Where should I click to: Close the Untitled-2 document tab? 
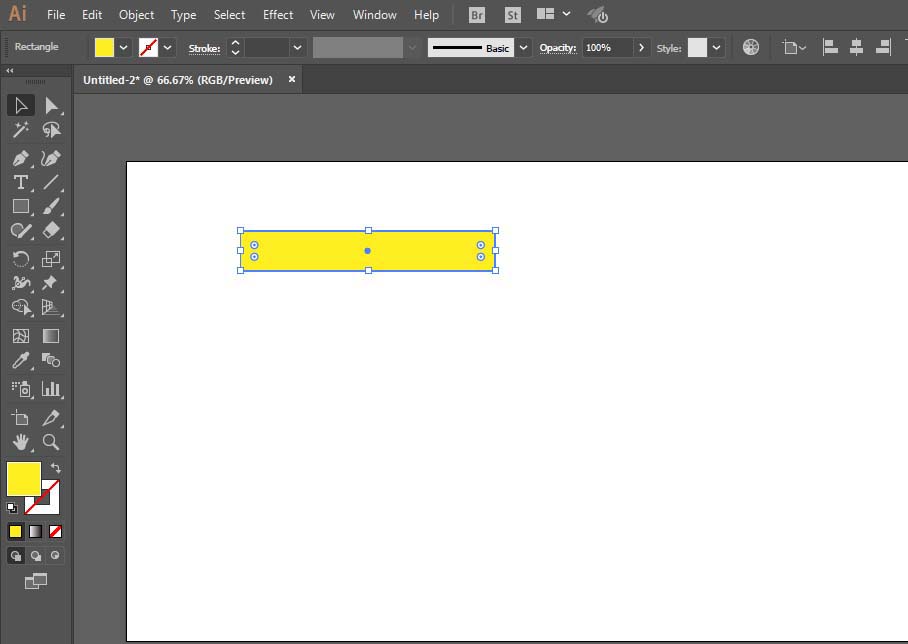coord(292,79)
